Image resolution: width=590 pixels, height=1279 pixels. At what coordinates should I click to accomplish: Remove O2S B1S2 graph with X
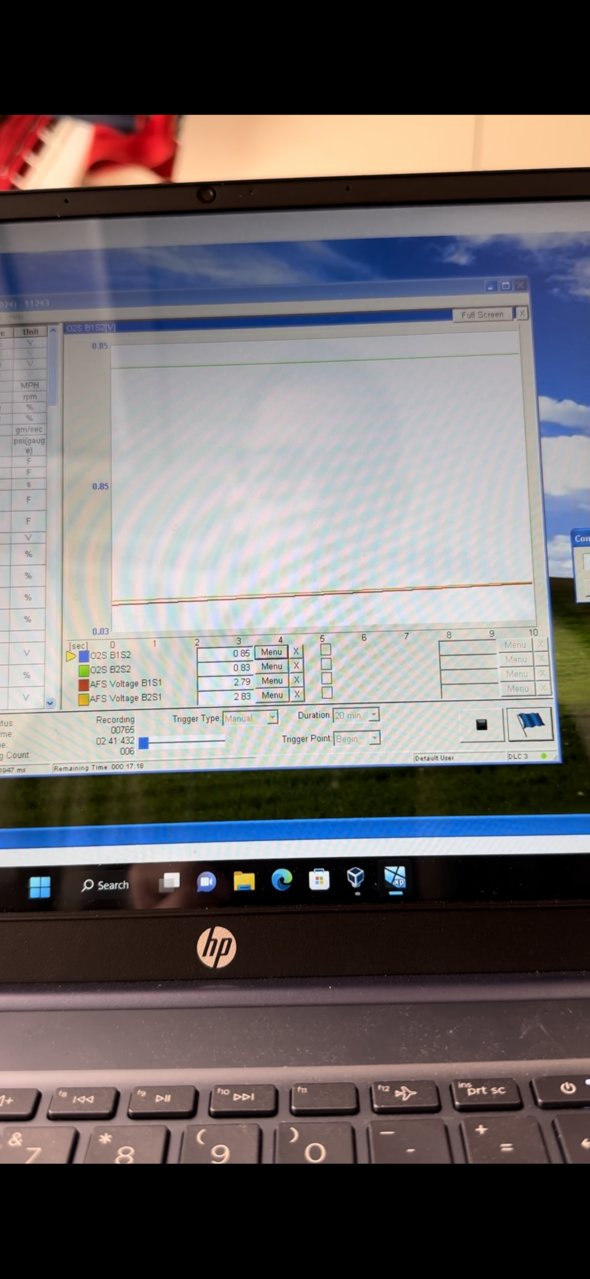[296, 652]
